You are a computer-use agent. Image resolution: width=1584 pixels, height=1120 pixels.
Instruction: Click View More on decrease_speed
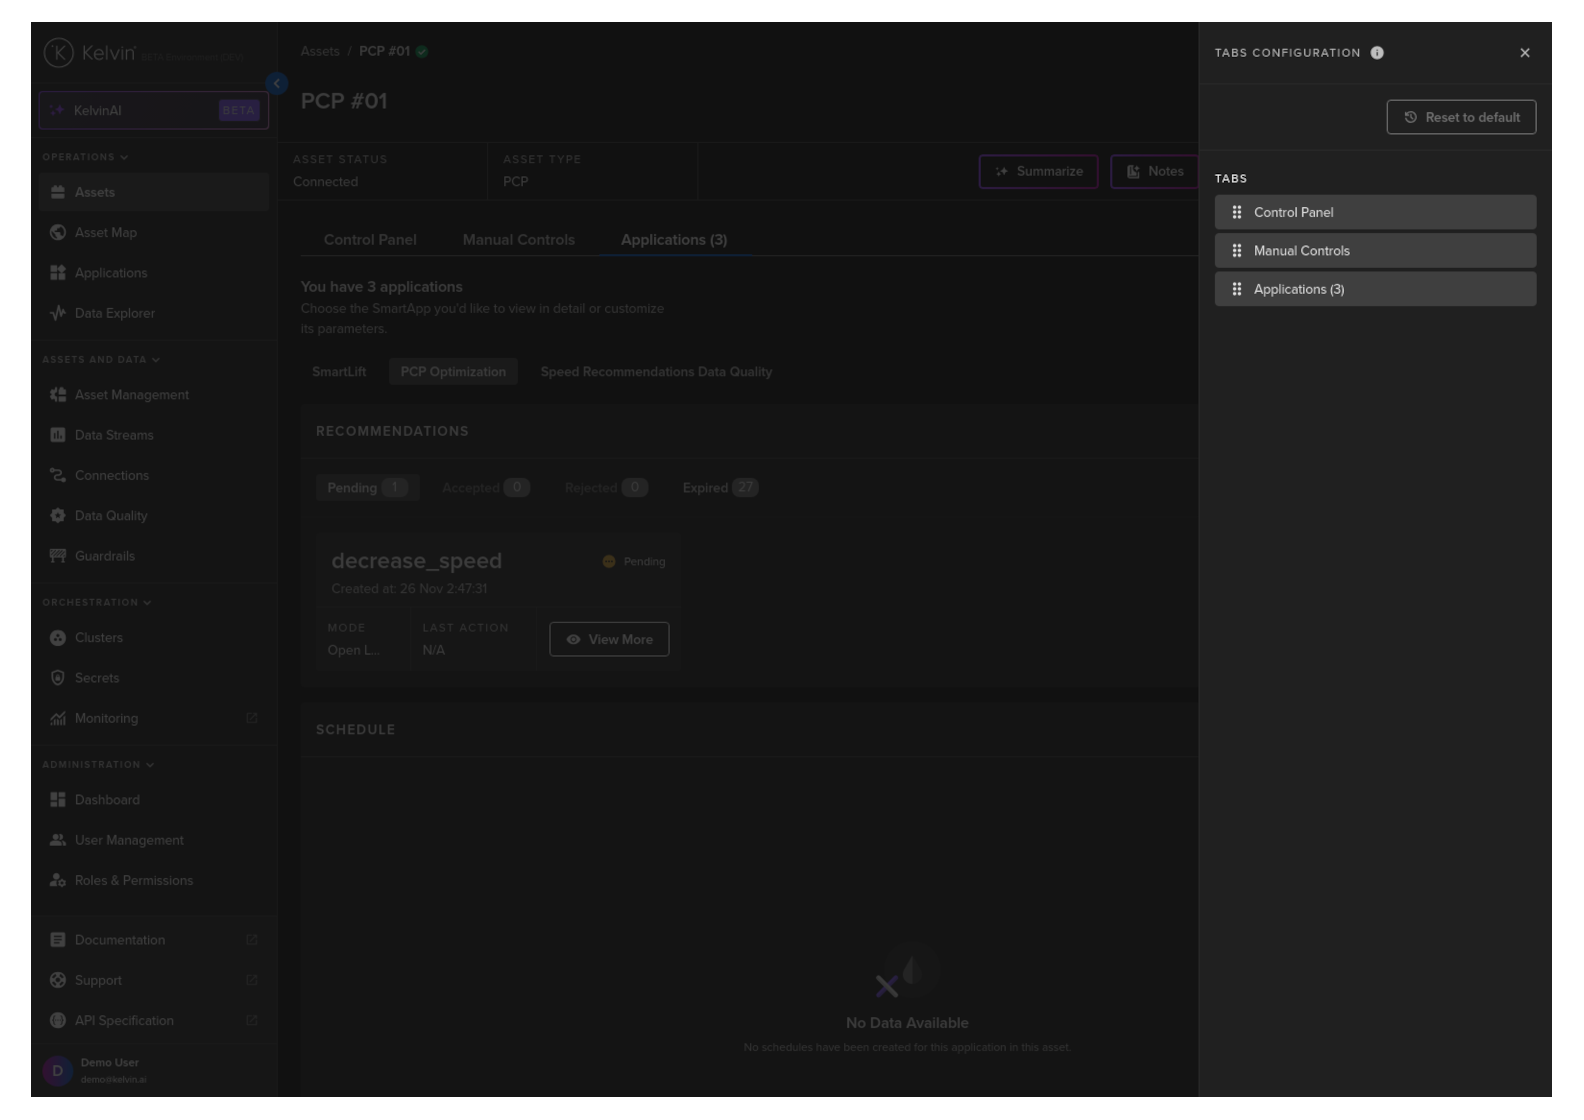pos(609,640)
